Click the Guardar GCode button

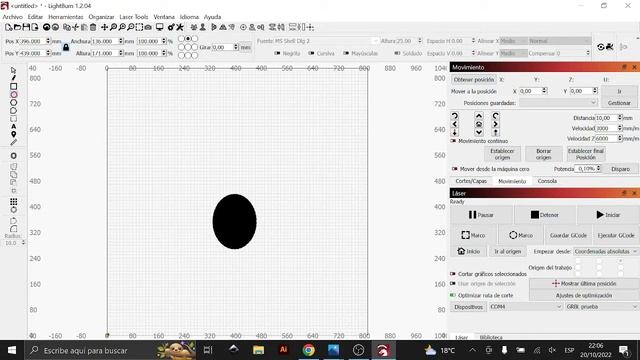pos(568,235)
